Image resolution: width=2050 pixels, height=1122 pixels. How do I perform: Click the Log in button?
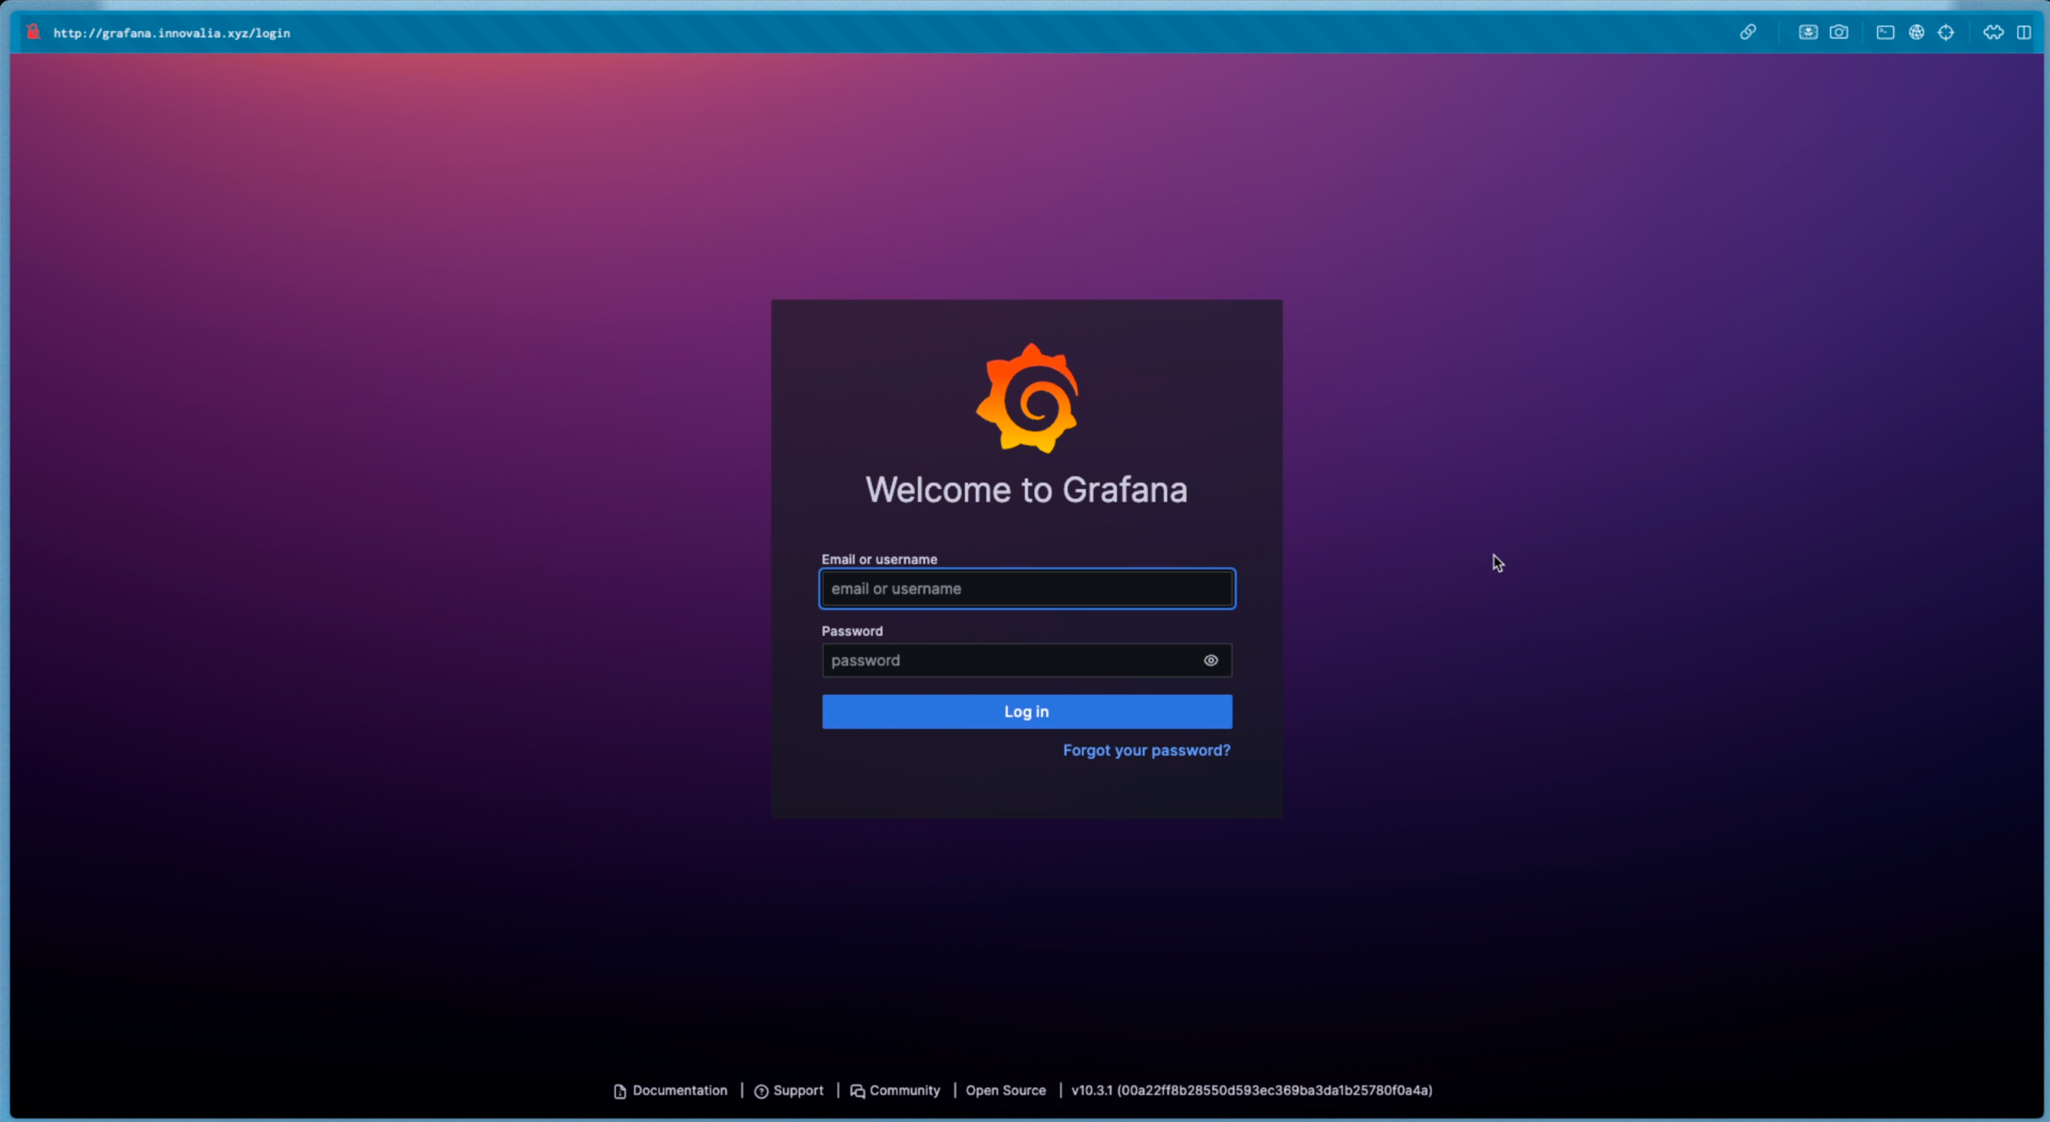coord(1026,711)
